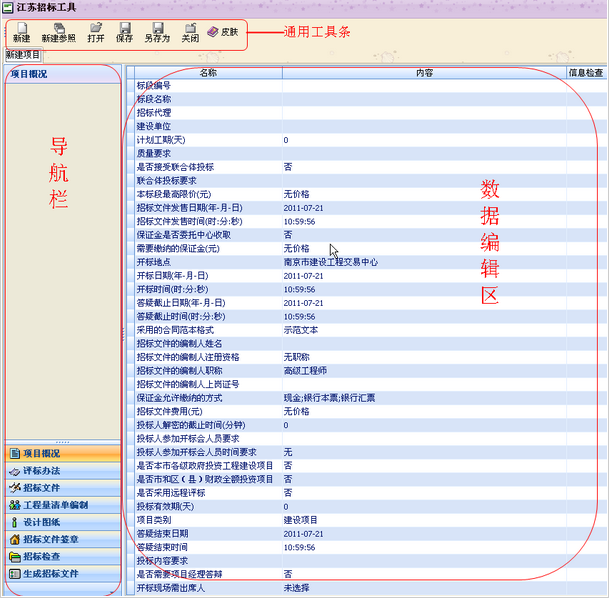Click 否 value for 是否接受联合体投标

288,167
